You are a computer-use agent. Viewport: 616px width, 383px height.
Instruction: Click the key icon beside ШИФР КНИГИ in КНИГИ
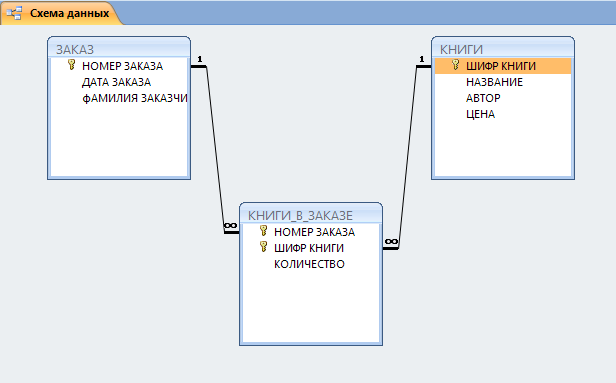pyautogui.click(x=455, y=65)
